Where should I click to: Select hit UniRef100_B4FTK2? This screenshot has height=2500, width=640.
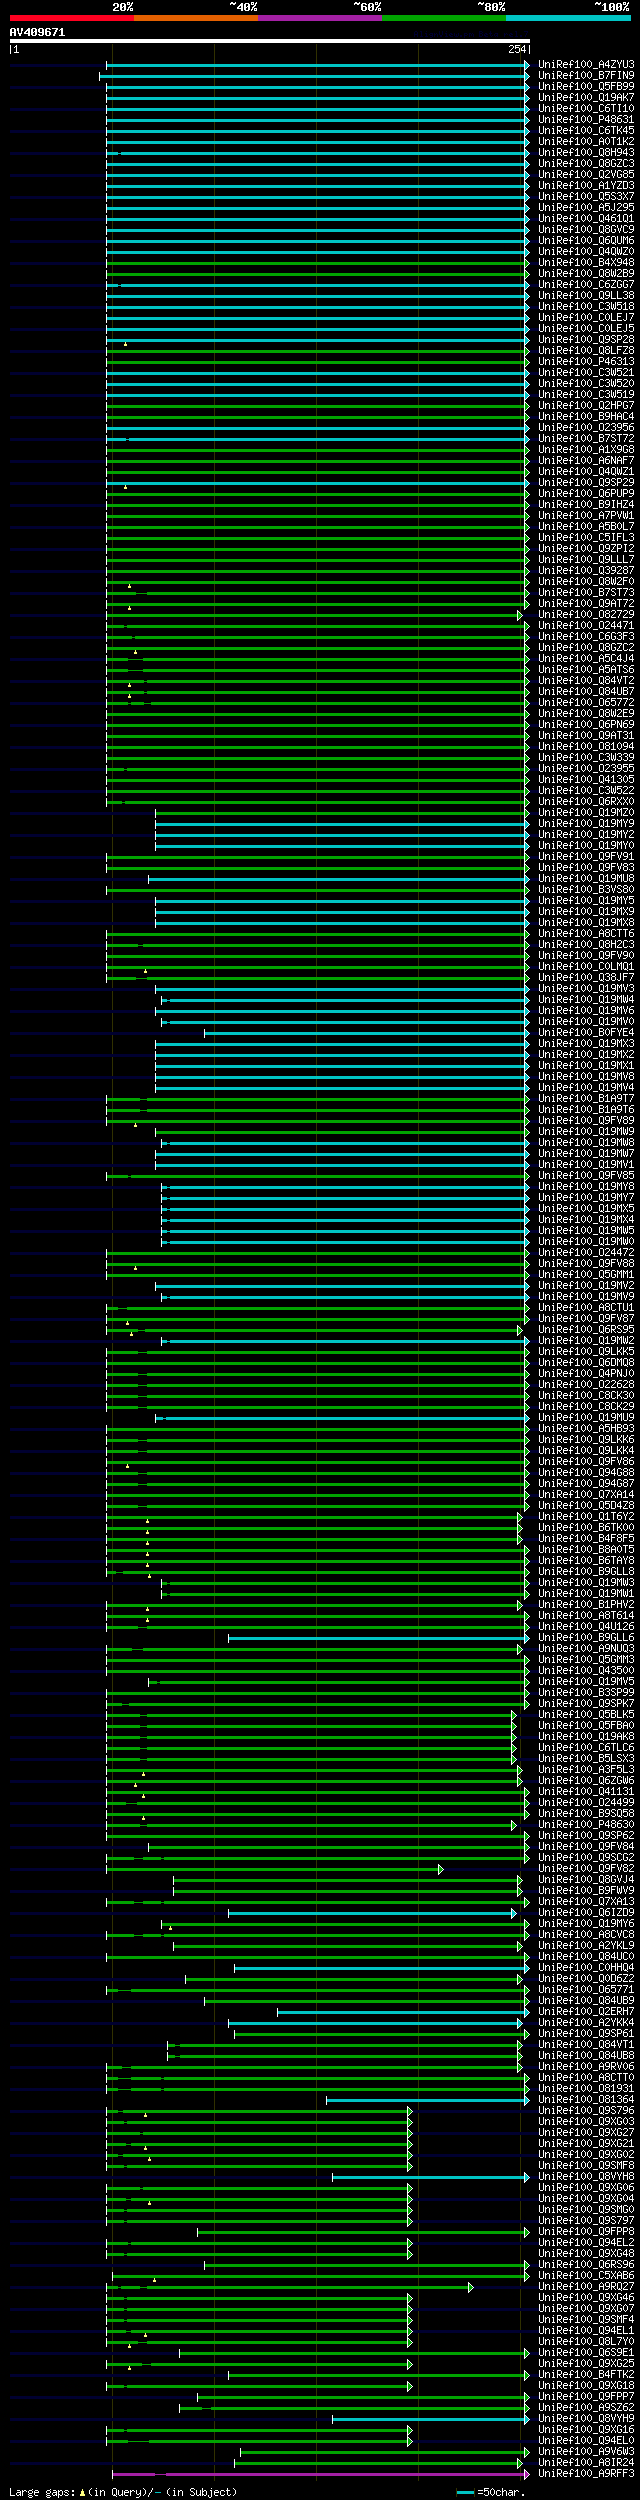586,2374
